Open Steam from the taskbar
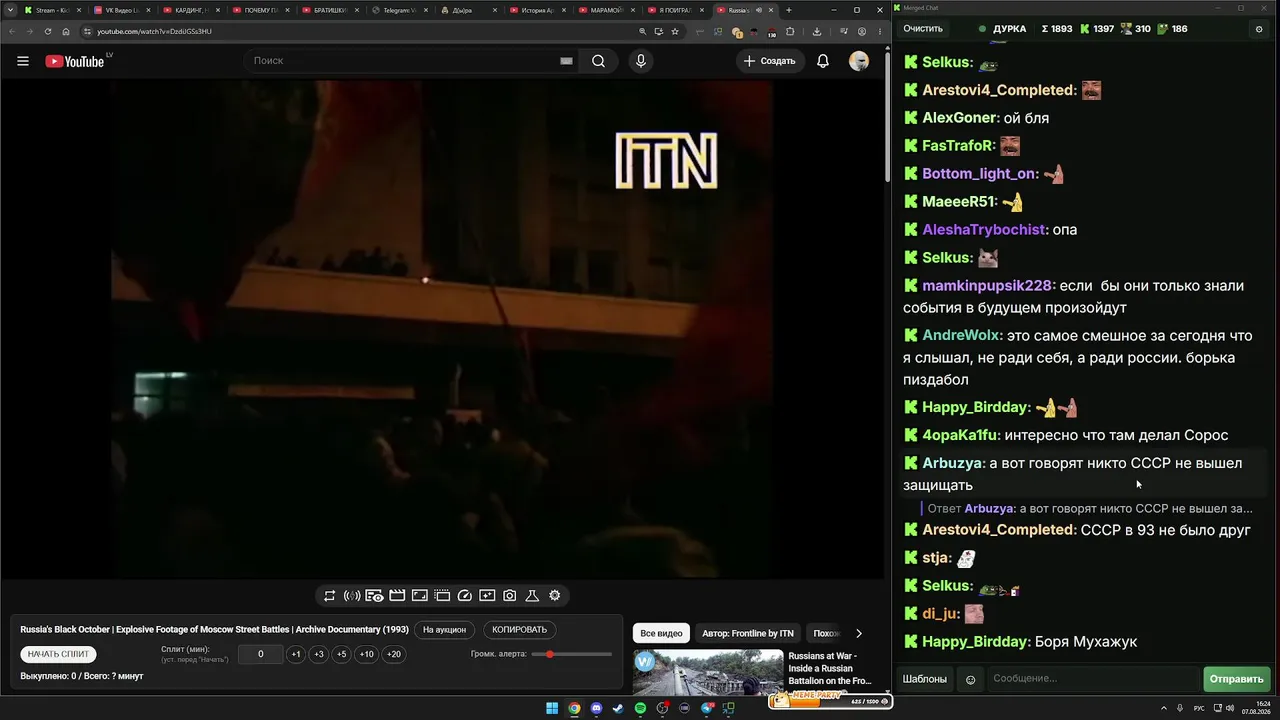This screenshot has width=1280, height=720. 618,709
